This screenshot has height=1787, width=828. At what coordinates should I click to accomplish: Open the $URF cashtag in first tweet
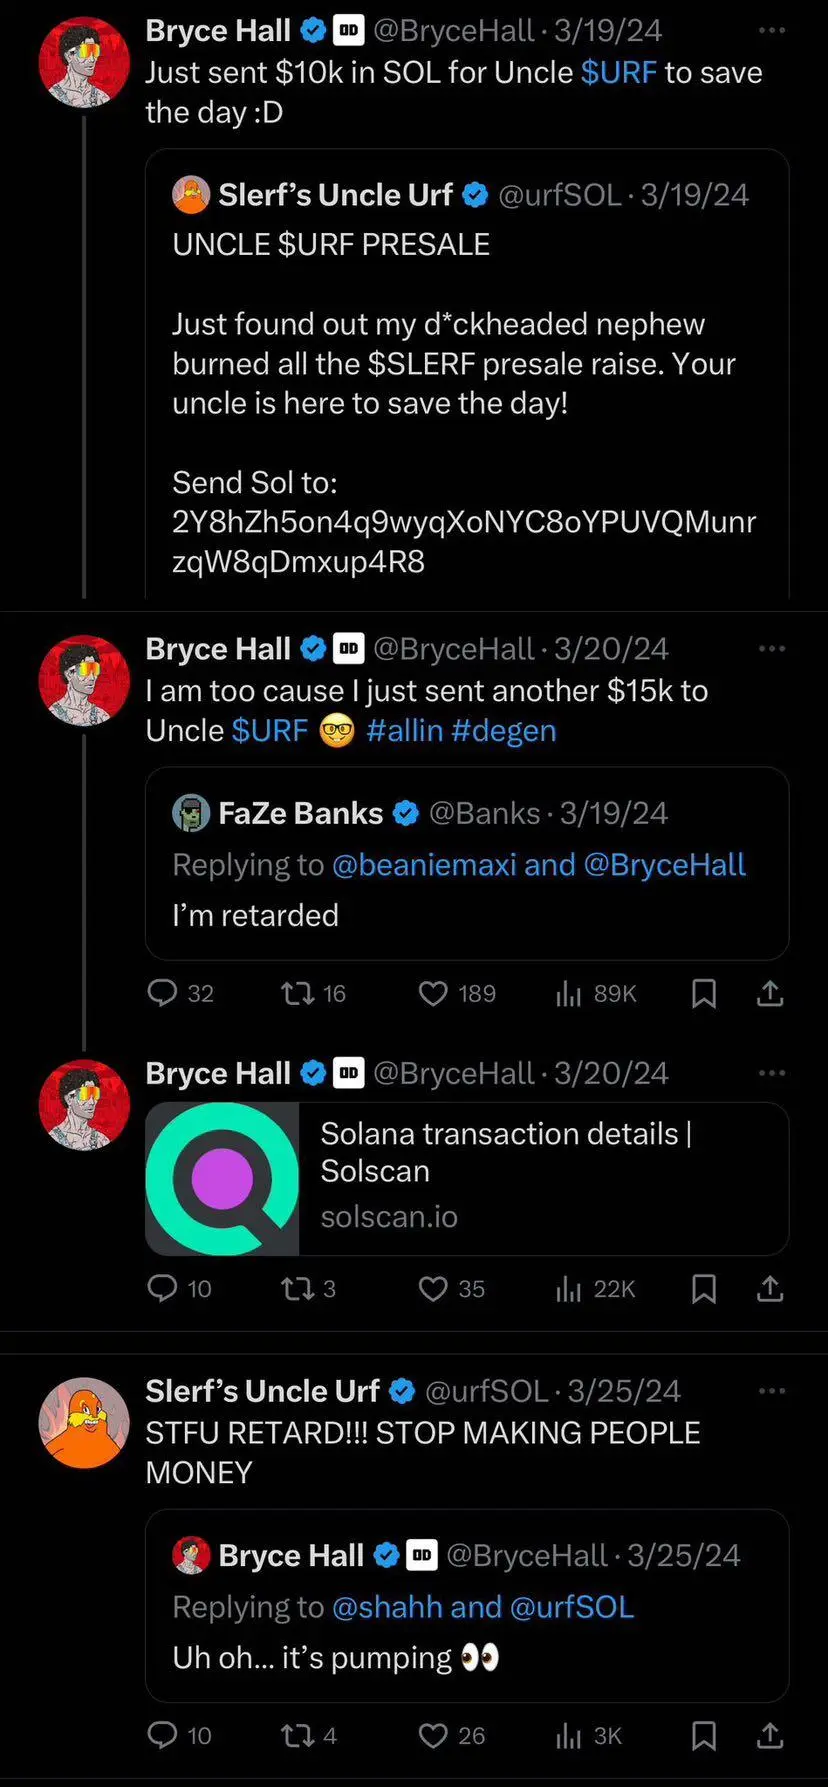(x=618, y=73)
